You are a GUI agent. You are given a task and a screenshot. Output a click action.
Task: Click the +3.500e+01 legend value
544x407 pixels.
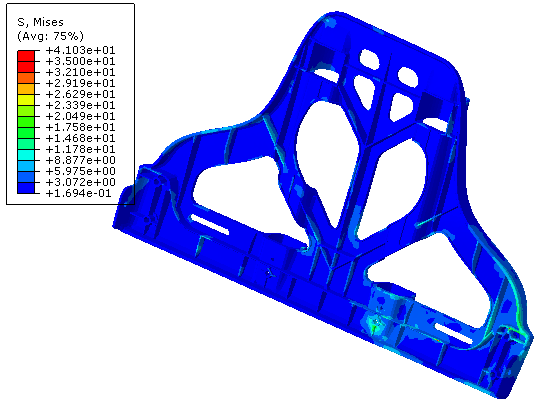[80, 61]
